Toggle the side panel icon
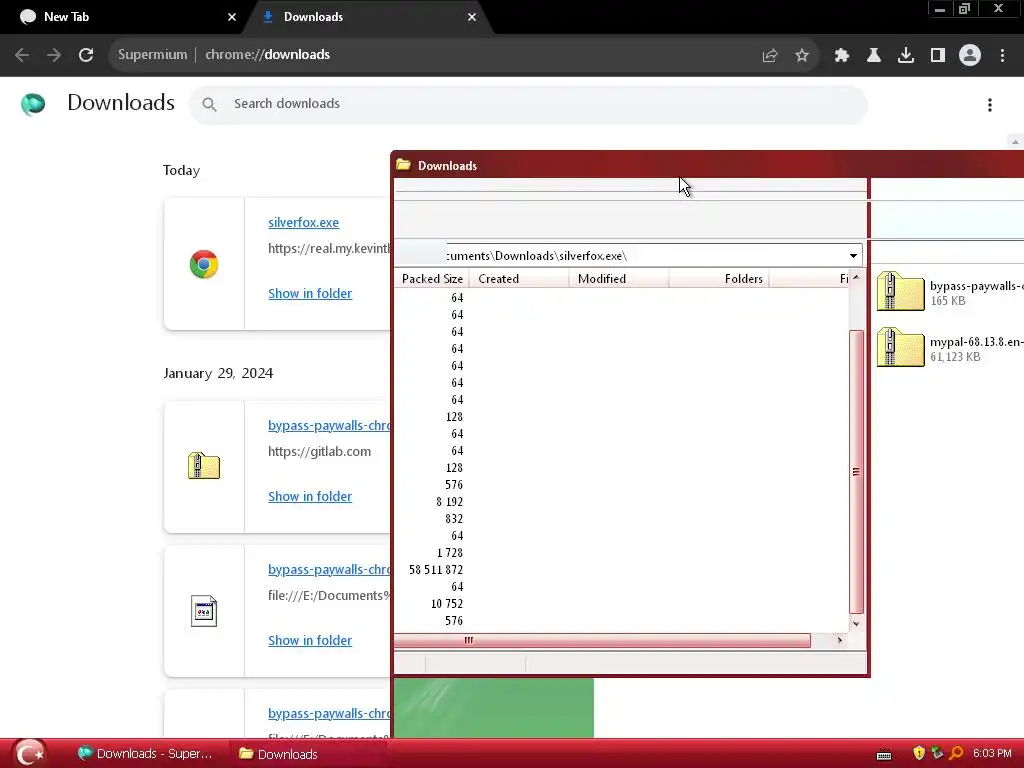 point(938,56)
